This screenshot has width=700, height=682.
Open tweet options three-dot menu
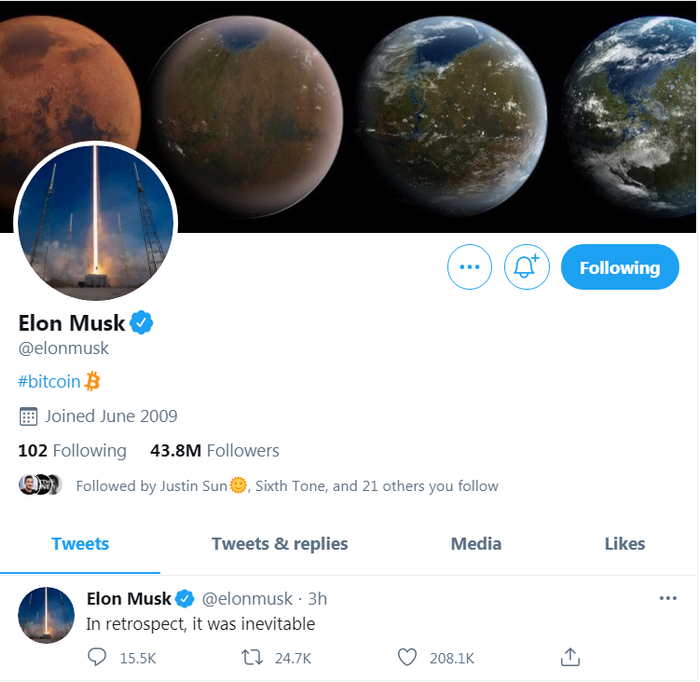[x=668, y=598]
